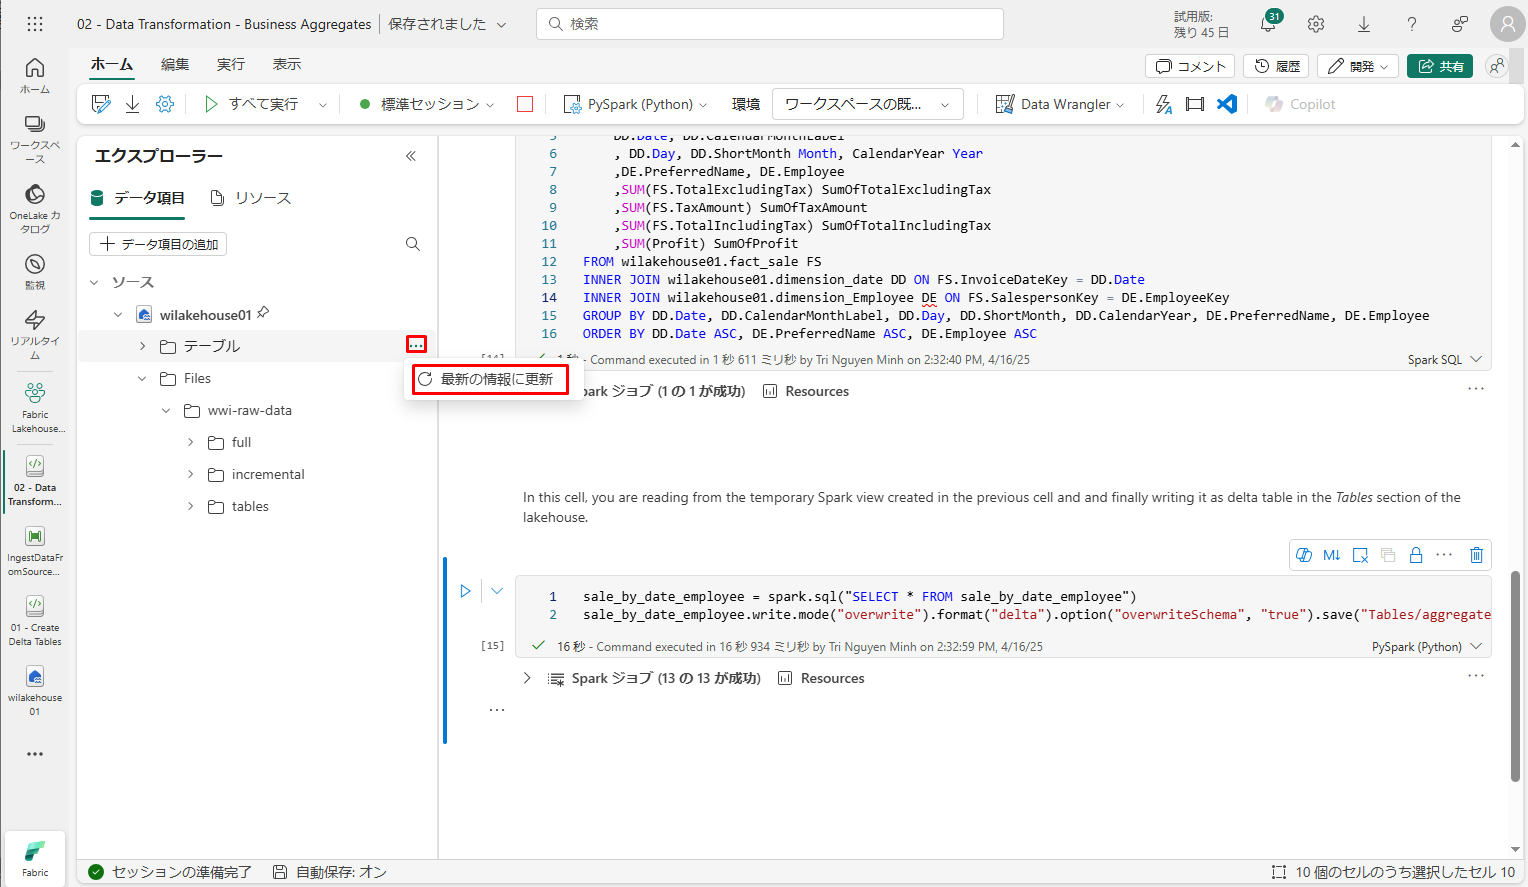Image resolution: width=1528 pixels, height=887 pixels.
Task: Open the Fabric settings gear icon
Action: (x=1316, y=24)
